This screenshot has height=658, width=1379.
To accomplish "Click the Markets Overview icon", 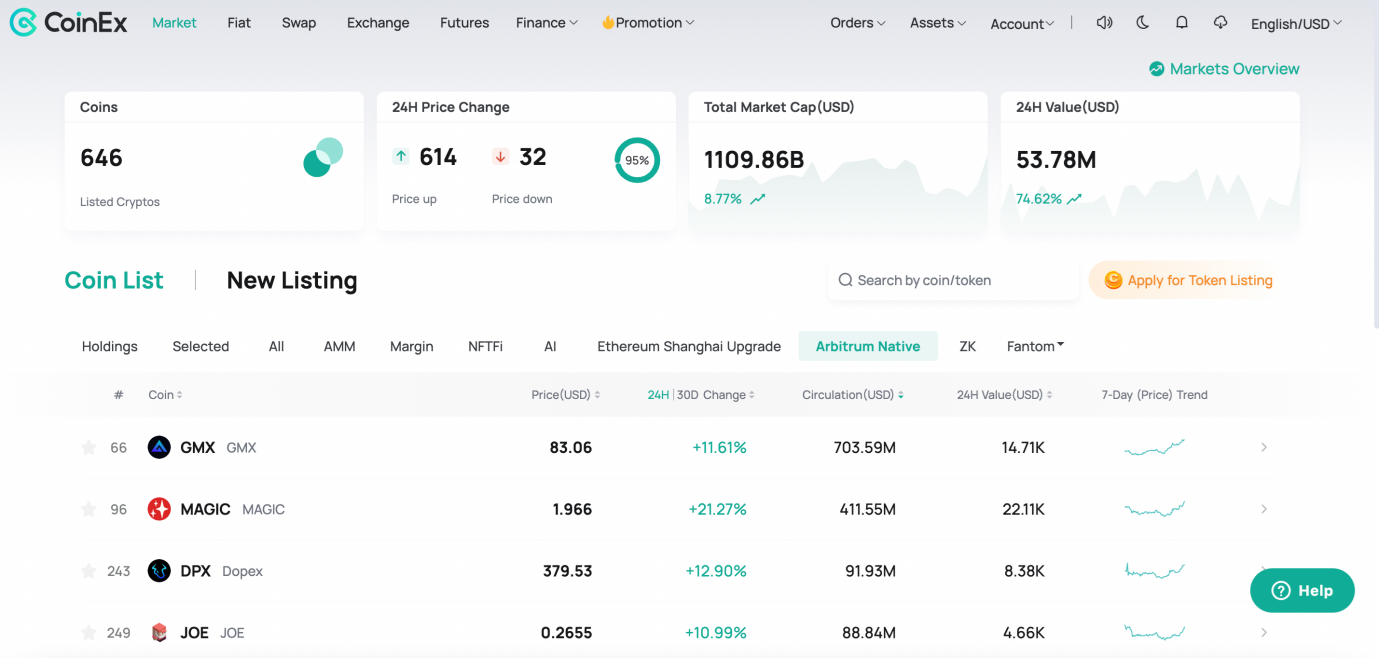I will 1157,69.
